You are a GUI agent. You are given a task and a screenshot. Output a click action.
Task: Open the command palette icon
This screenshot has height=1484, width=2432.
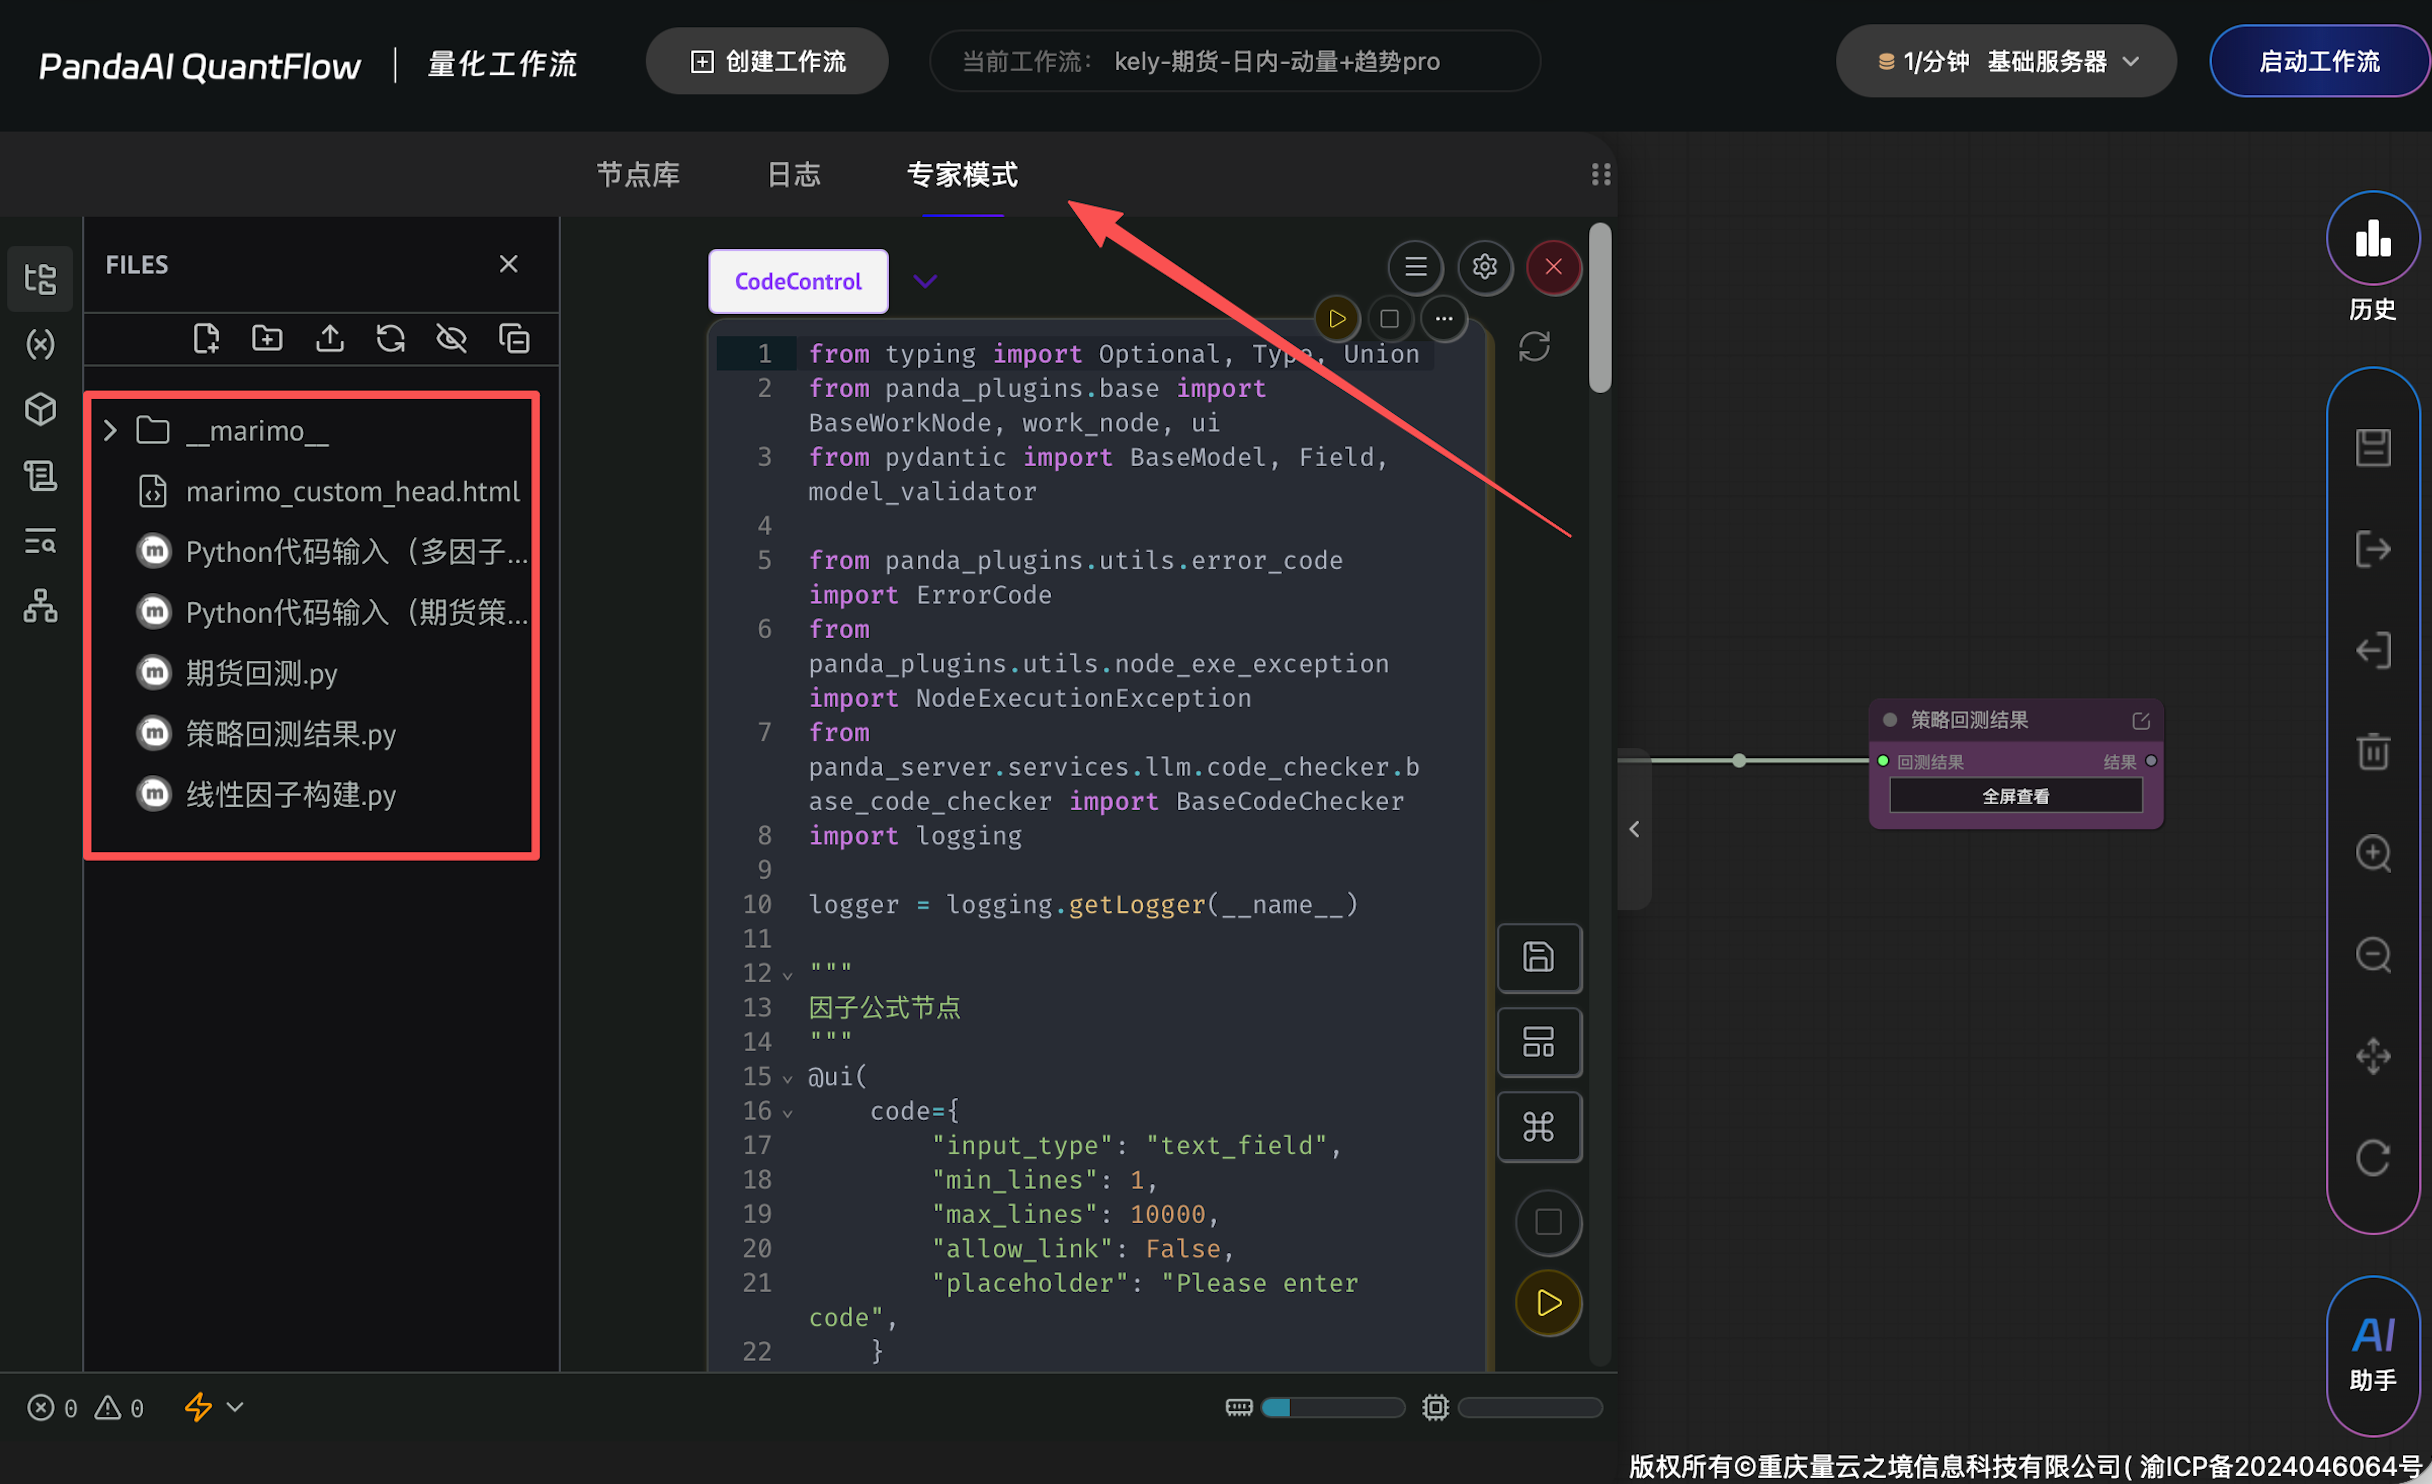click(1539, 1127)
